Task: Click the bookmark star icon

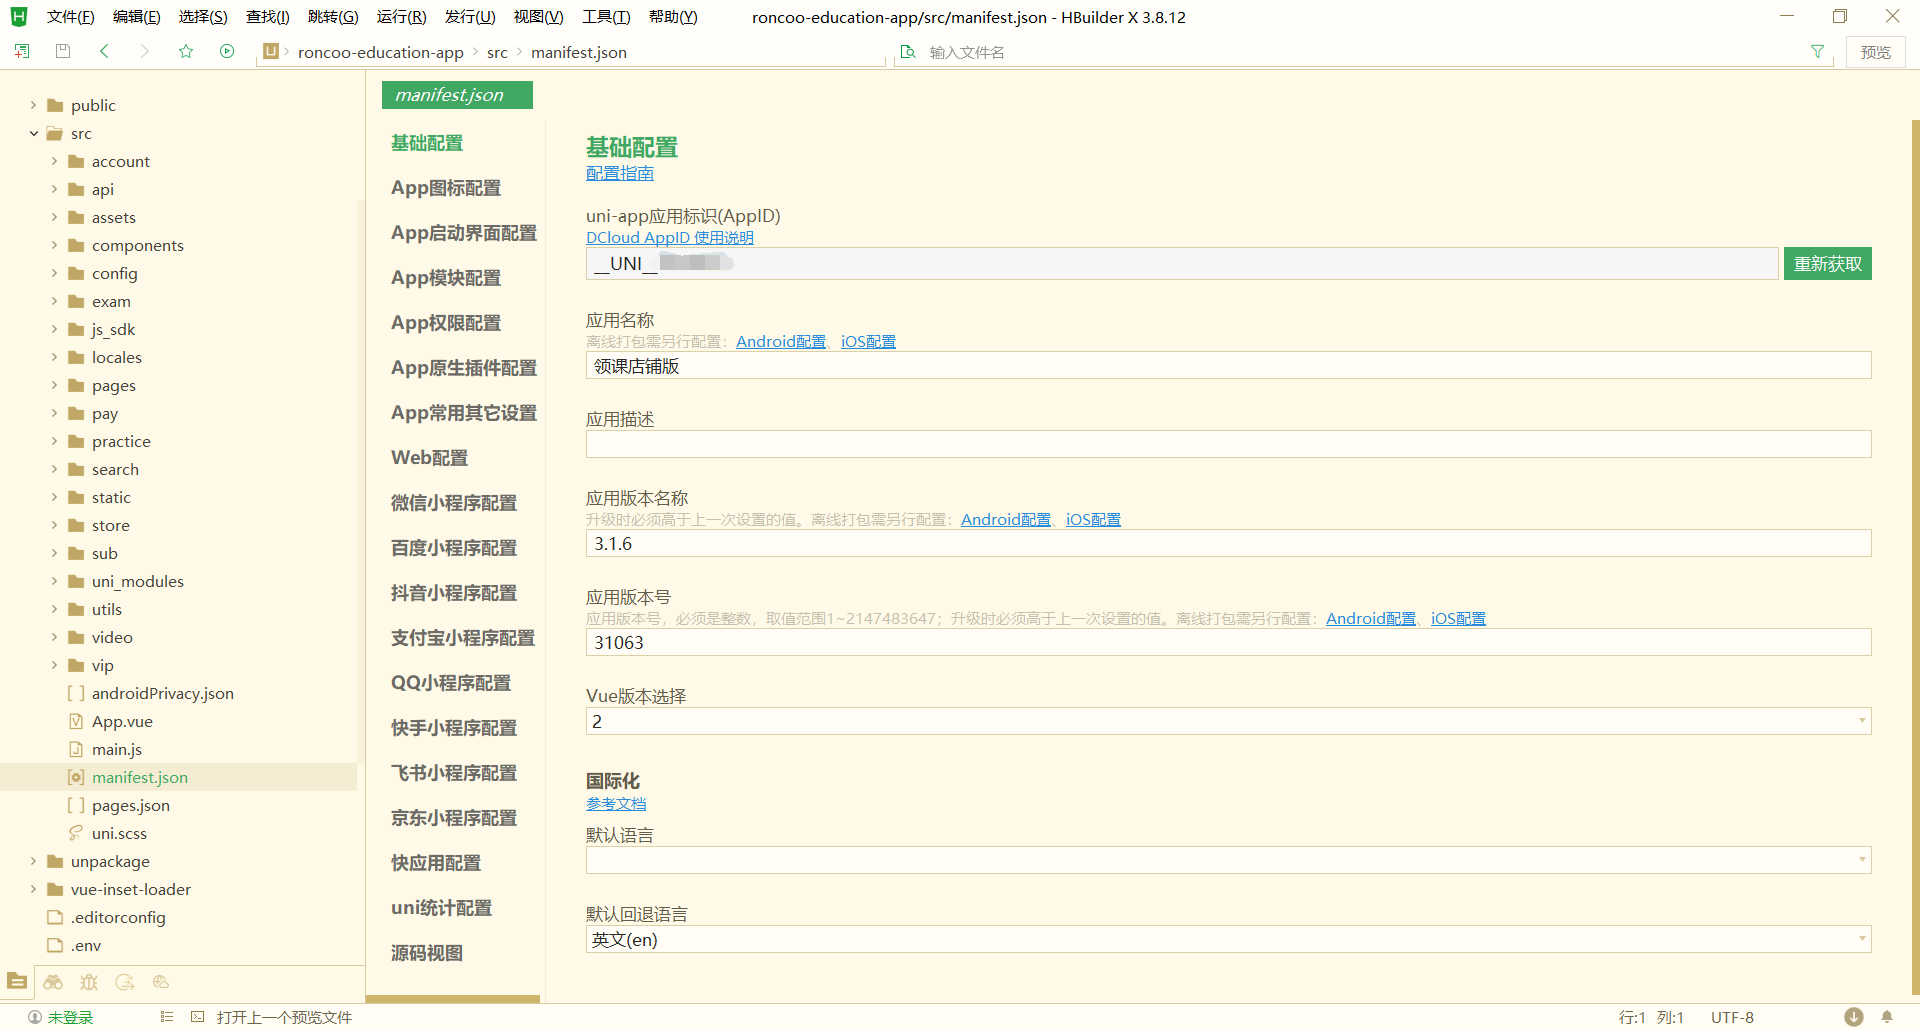Action: 186,51
